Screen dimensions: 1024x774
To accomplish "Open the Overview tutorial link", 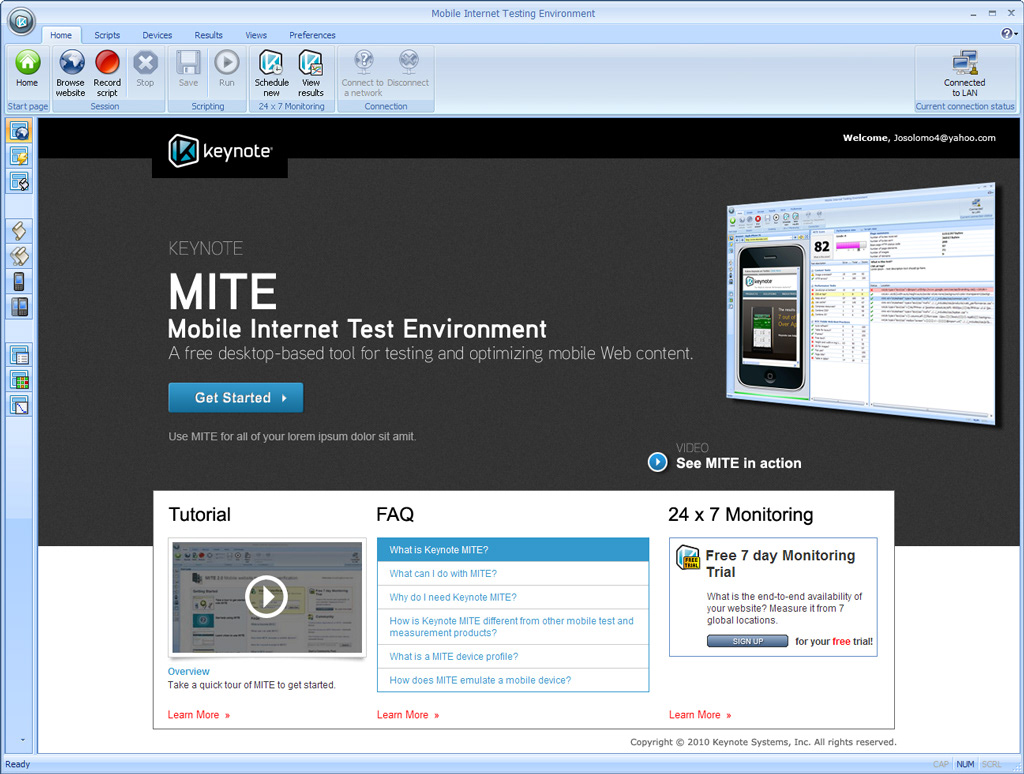I will (188, 671).
